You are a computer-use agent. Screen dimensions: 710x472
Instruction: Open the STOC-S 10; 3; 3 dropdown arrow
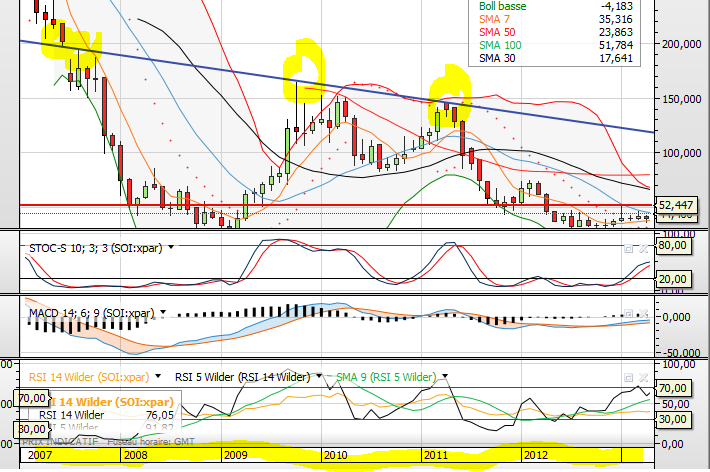tap(171, 247)
